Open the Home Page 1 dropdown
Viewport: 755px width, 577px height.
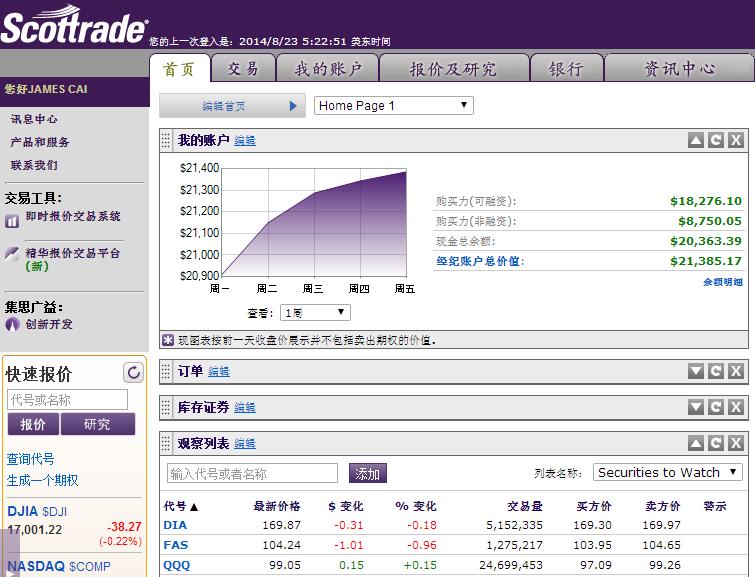pos(393,106)
